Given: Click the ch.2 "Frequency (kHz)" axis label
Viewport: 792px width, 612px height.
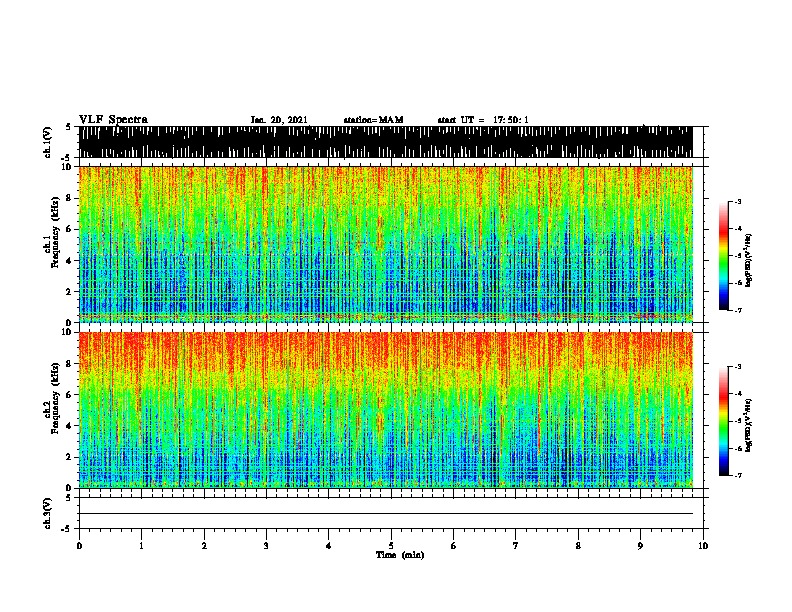Looking at the screenshot, I should click(x=55, y=398).
